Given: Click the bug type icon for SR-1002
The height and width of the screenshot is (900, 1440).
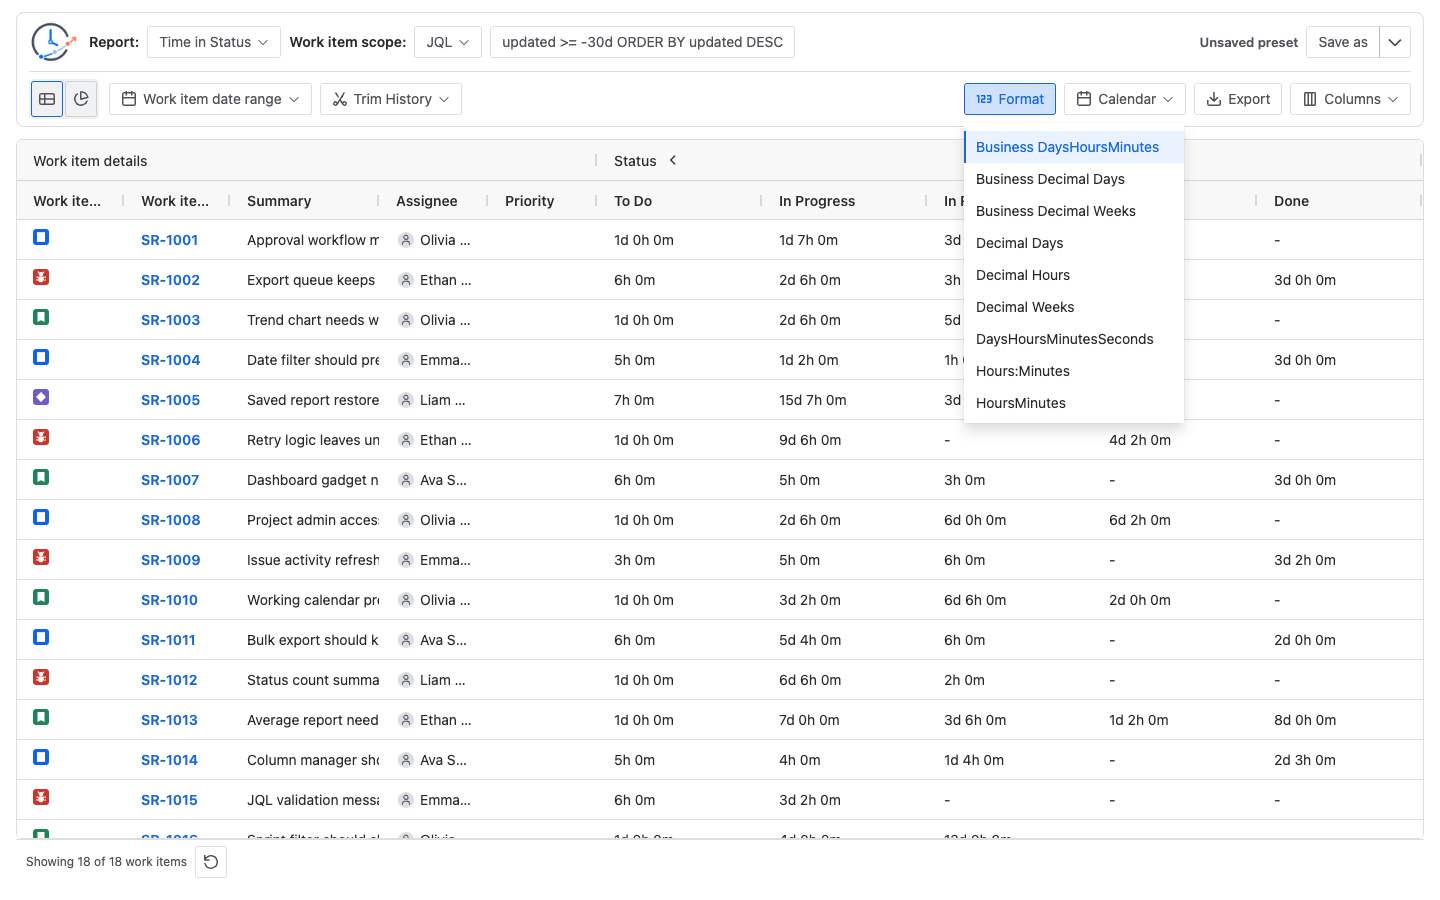Looking at the screenshot, I should coord(41,277).
